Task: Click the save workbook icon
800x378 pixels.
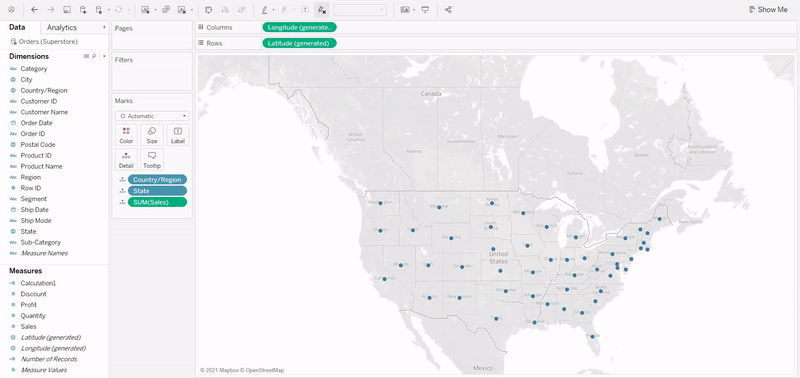Action: coord(67,10)
